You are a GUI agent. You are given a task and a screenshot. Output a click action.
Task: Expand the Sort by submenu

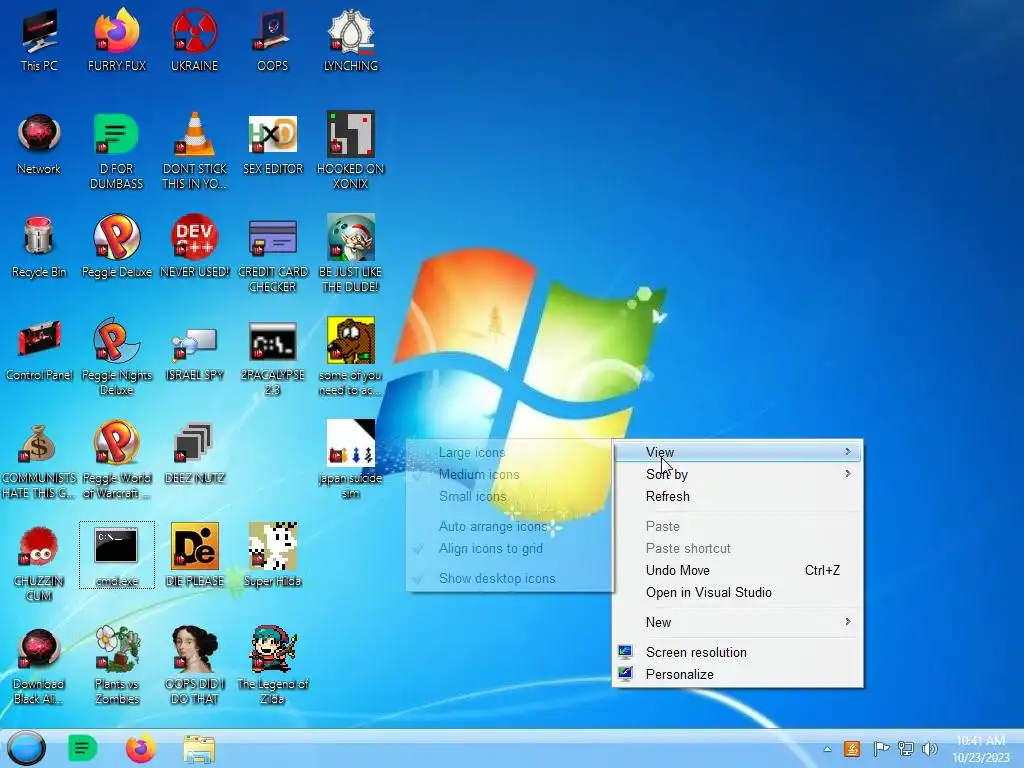(x=738, y=474)
